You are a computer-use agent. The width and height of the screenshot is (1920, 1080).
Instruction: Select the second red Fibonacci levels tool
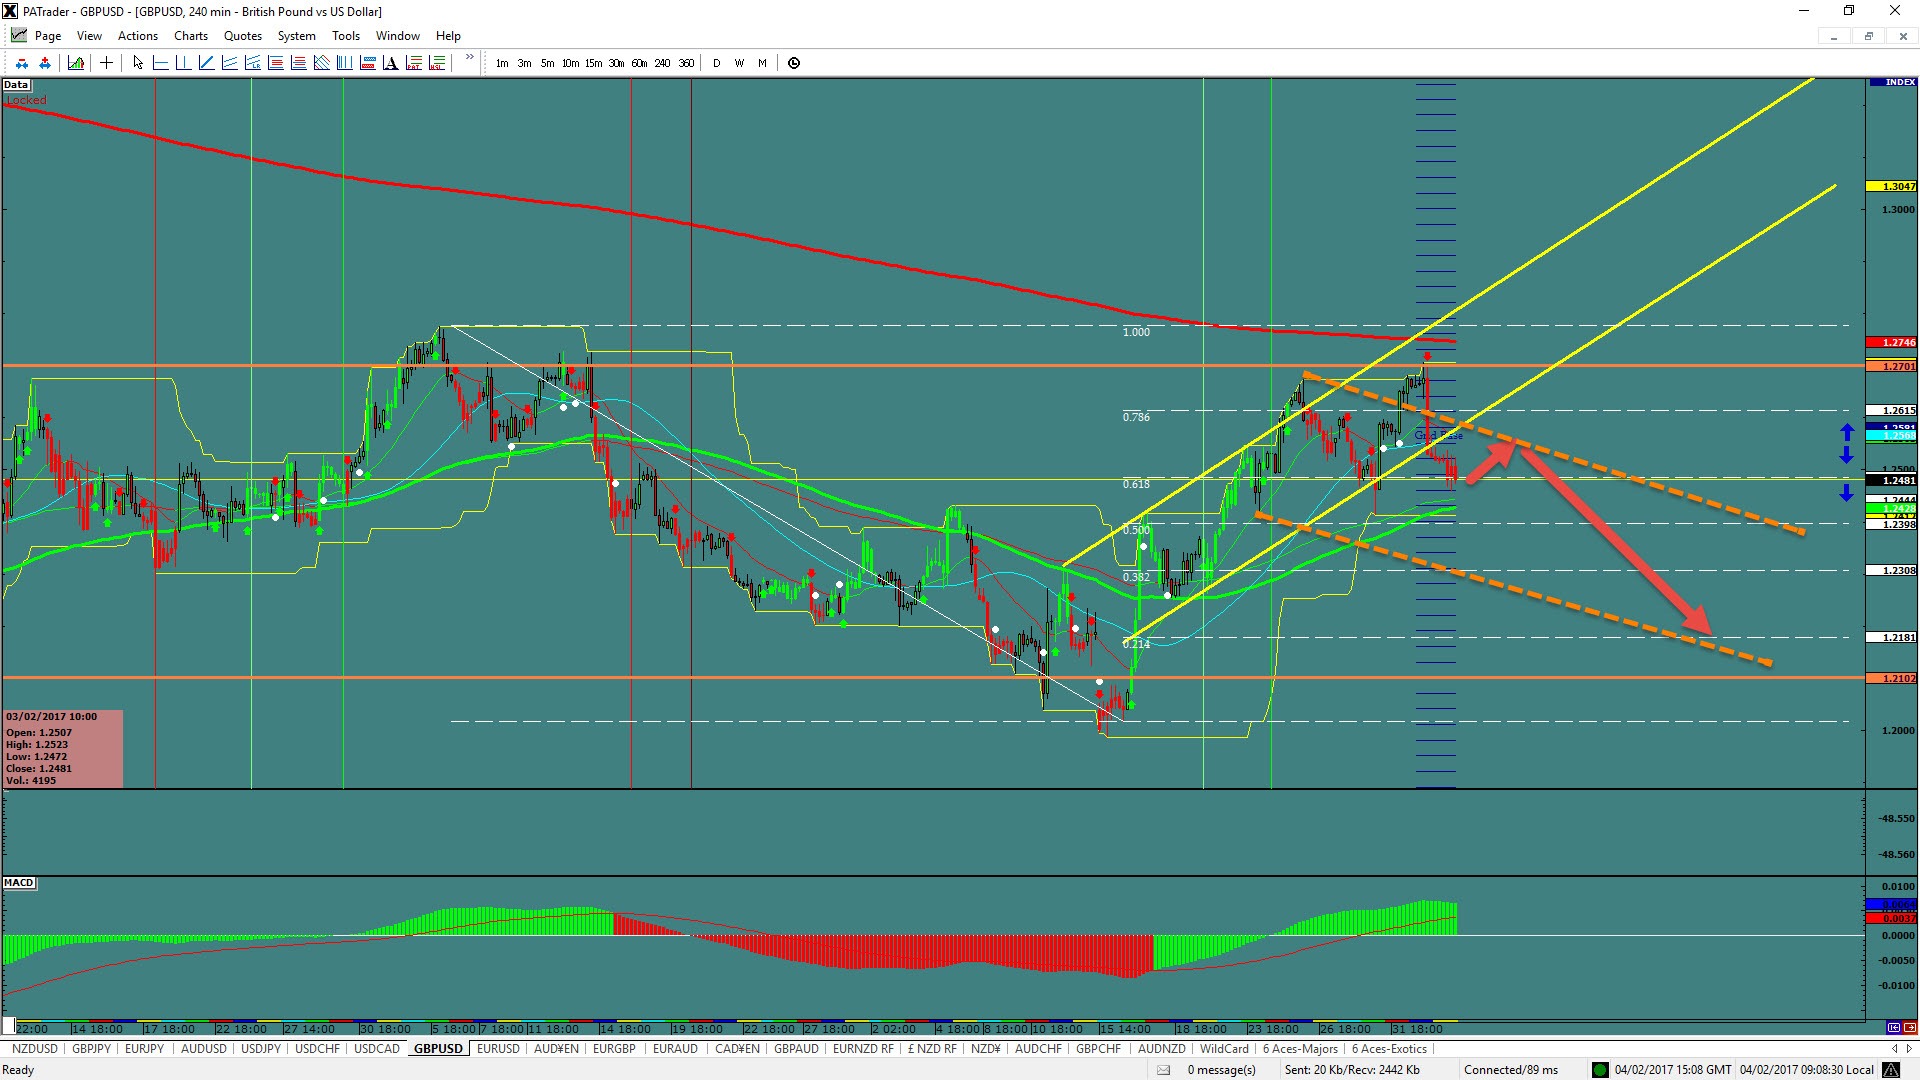pyautogui.click(x=298, y=63)
